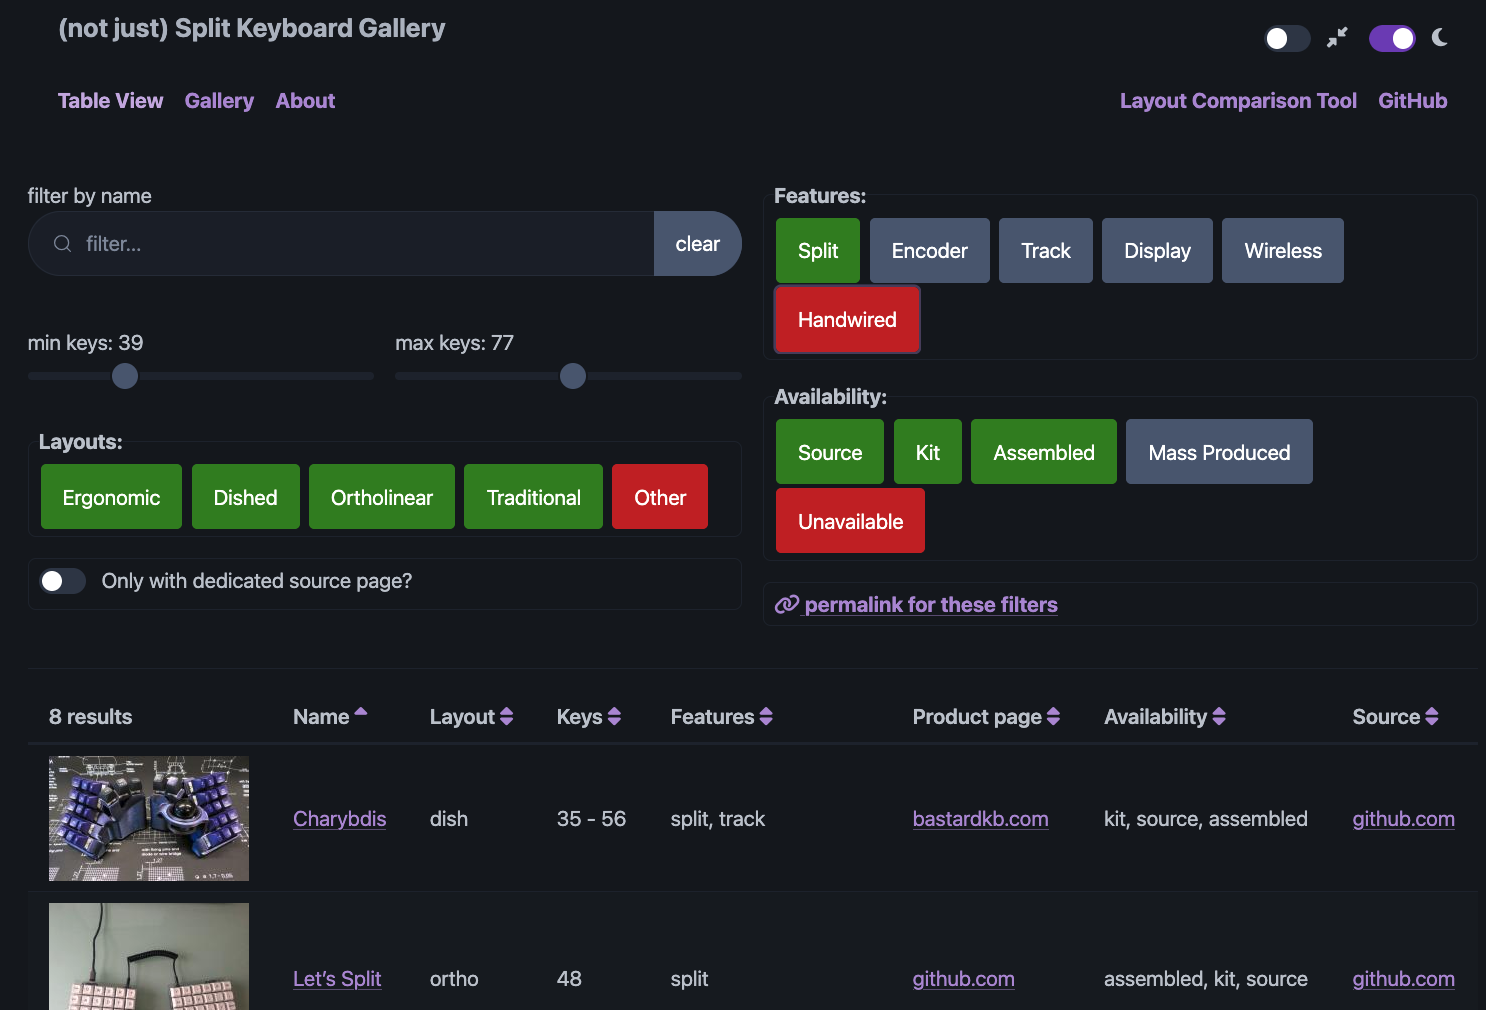Sort table by Availability column
Viewport: 1486px width, 1010px height.
click(x=1219, y=717)
